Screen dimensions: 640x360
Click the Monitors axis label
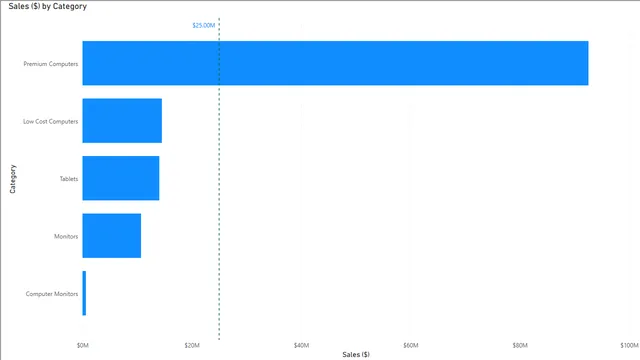point(66,236)
